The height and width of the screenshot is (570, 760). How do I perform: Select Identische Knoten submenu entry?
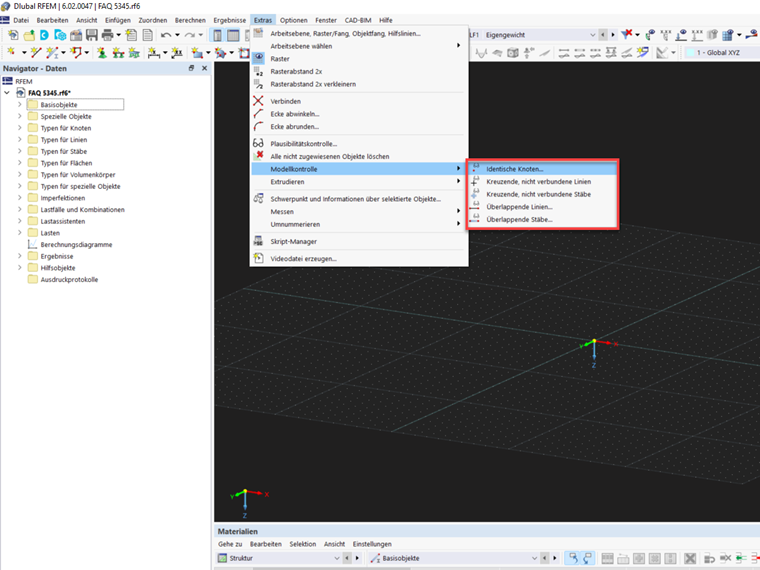[x=542, y=169]
